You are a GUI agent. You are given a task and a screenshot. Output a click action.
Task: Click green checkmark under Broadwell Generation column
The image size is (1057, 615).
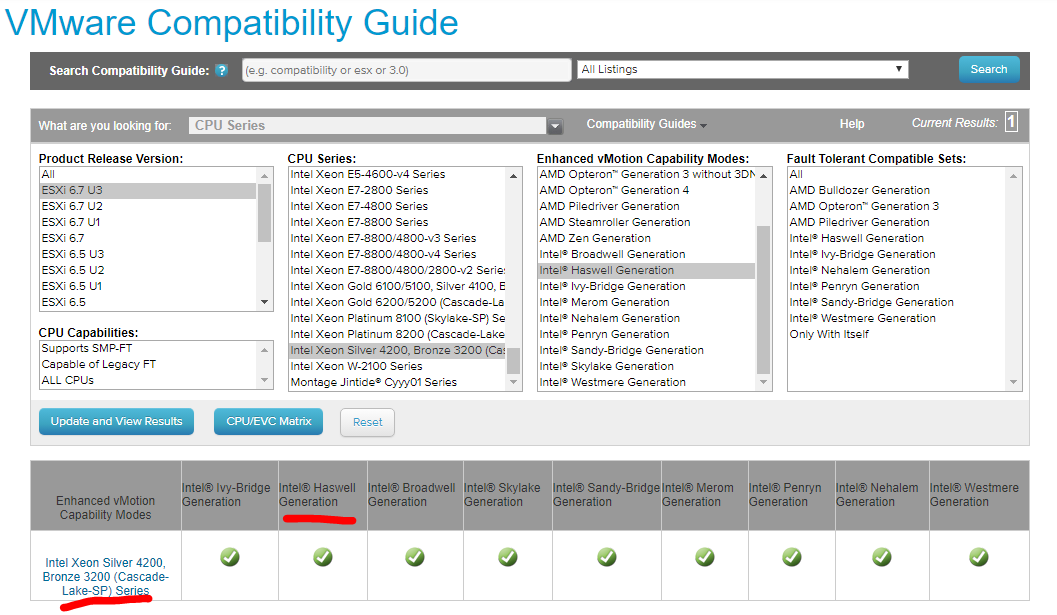pyautogui.click(x=415, y=557)
